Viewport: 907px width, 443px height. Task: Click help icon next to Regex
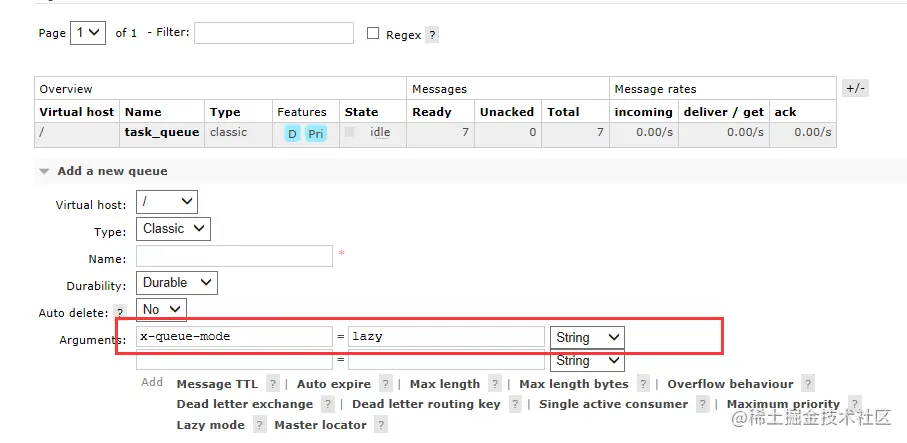pos(432,35)
